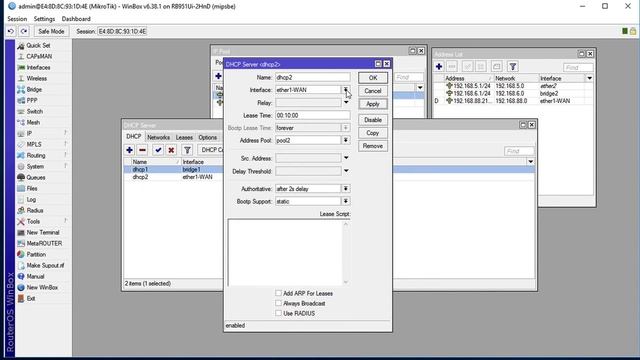Expand the Src. Address field arrow
The height and width of the screenshot is (360, 640).
click(x=346, y=158)
